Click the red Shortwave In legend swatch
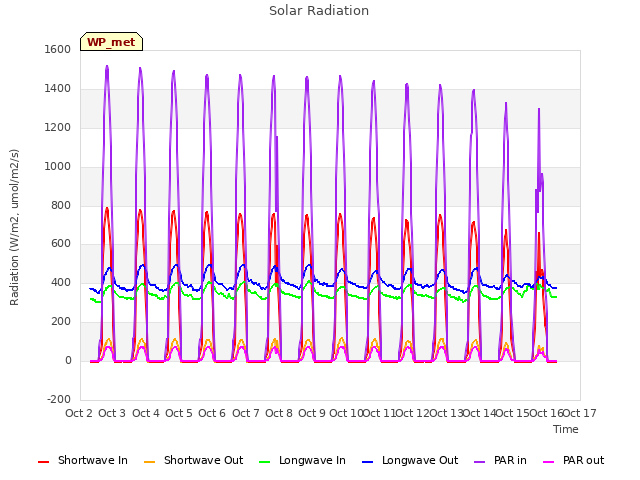The width and height of the screenshot is (640, 480). click(x=43, y=462)
